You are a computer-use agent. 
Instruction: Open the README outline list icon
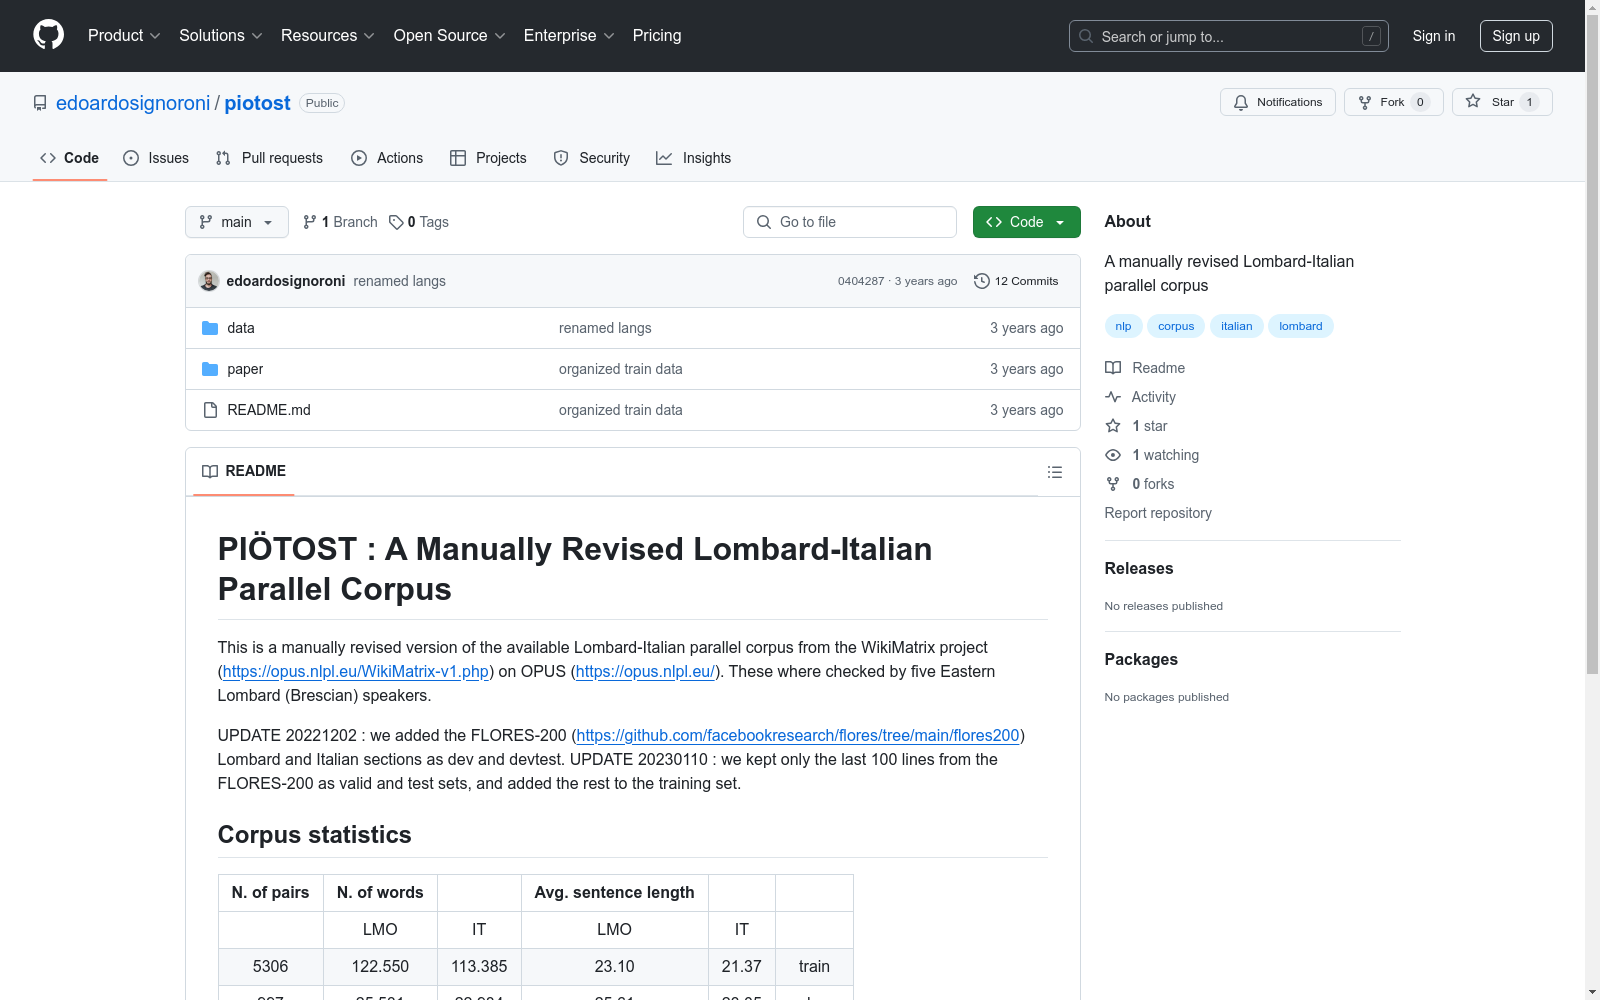(1055, 472)
